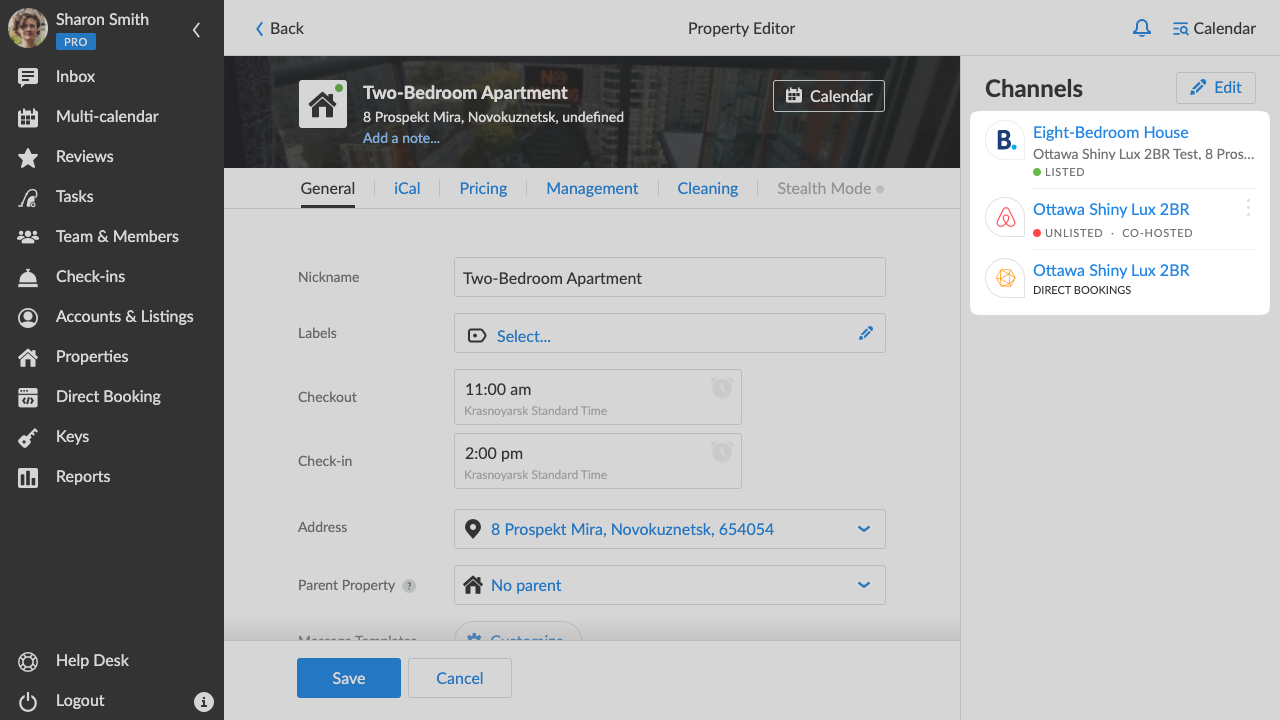
Task: Click the Accounts & Listings user icon
Action: pyautogui.click(x=28, y=317)
